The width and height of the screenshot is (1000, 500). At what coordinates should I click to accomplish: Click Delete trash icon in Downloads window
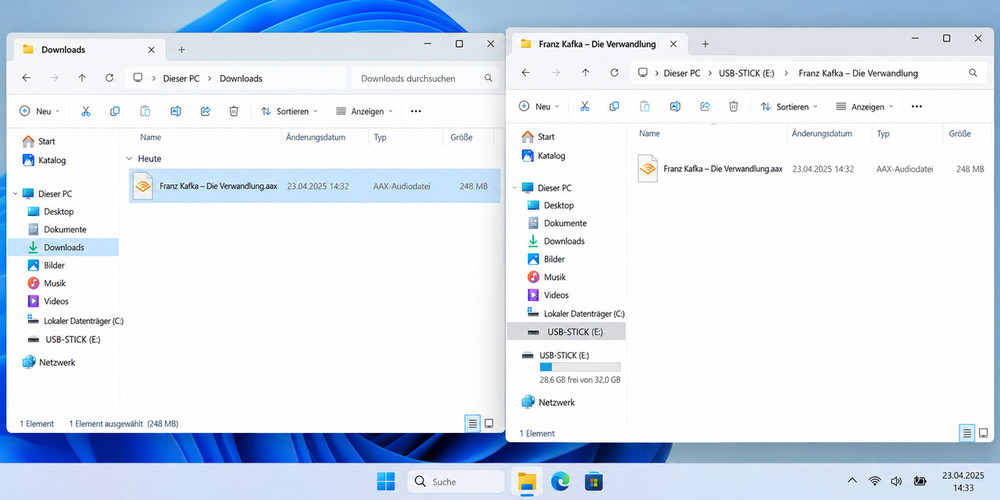234,111
